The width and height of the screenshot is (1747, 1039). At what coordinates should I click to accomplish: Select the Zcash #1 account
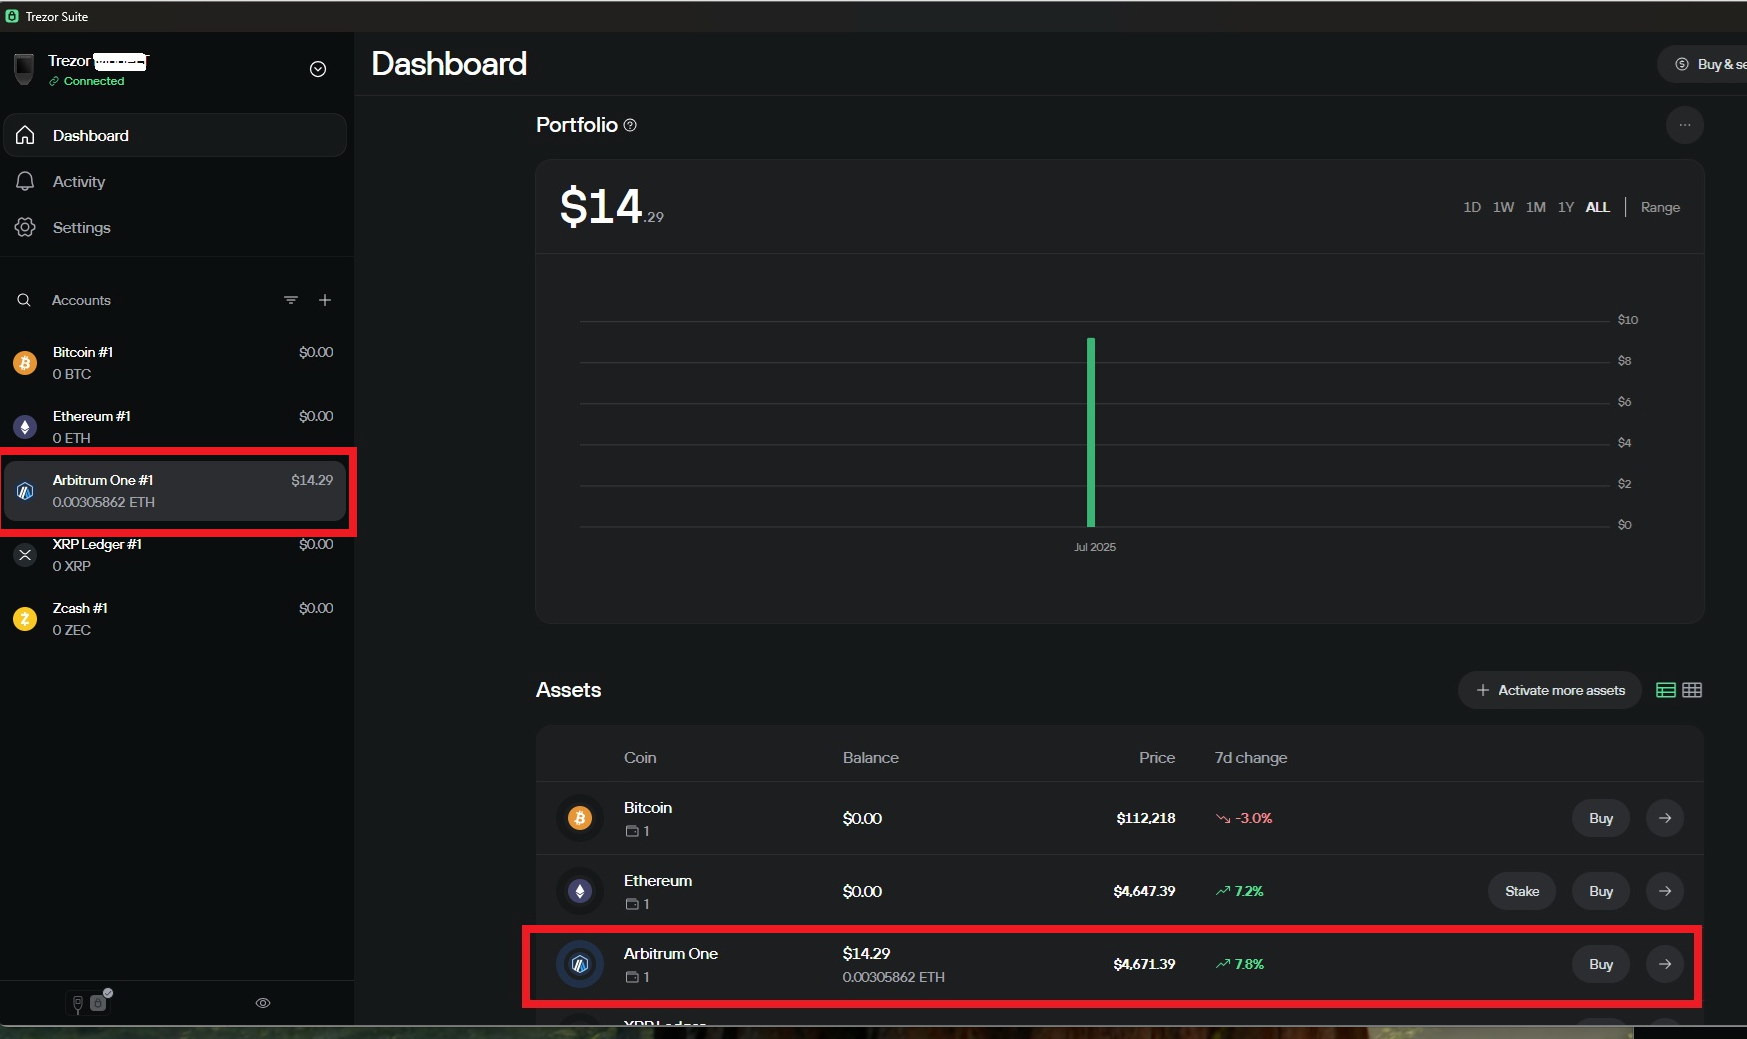click(x=175, y=619)
